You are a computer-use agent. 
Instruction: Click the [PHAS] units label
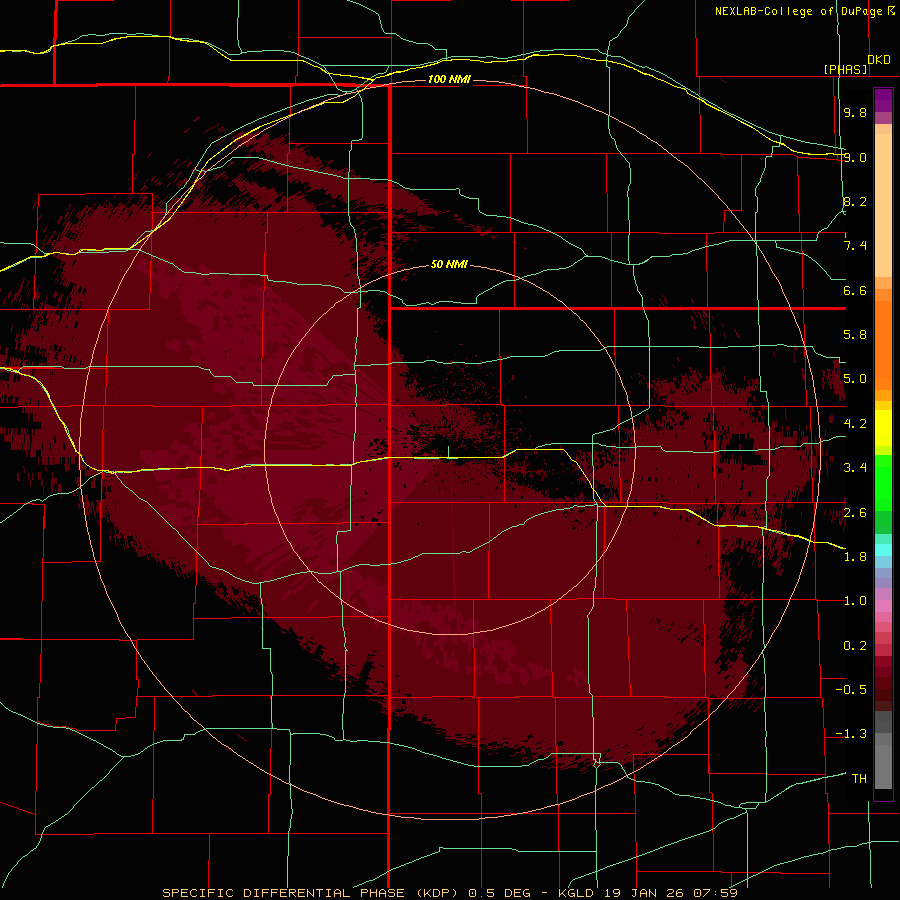pyautogui.click(x=845, y=69)
